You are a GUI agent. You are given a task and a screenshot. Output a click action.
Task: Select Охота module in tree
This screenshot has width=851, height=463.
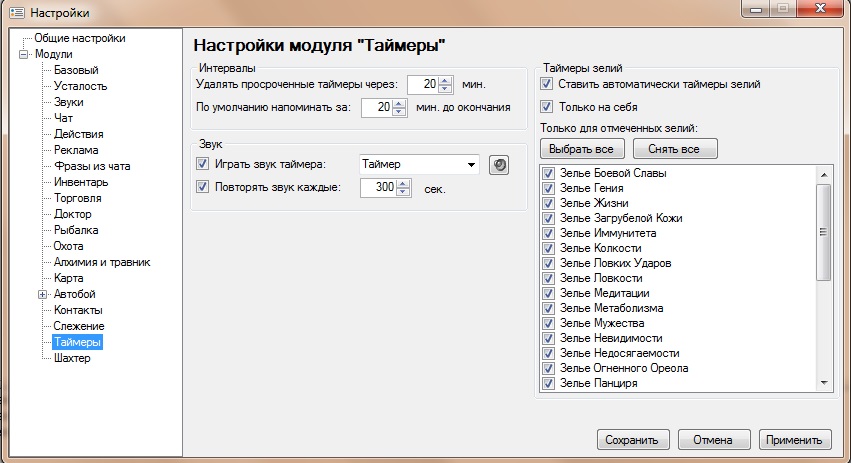click(68, 246)
